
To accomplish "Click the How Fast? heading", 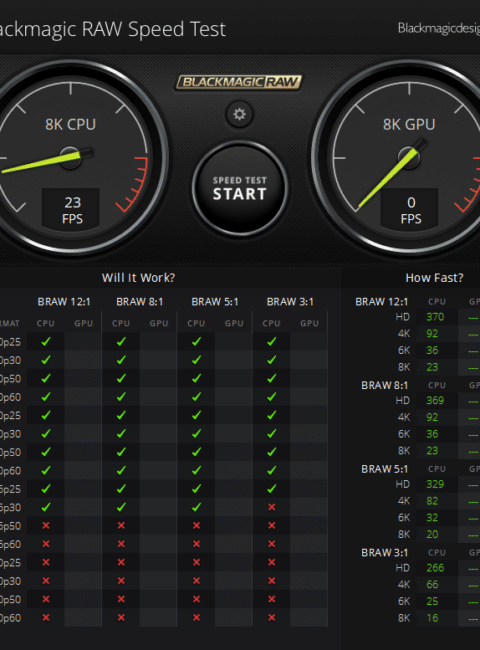I will [x=434, y=278].
